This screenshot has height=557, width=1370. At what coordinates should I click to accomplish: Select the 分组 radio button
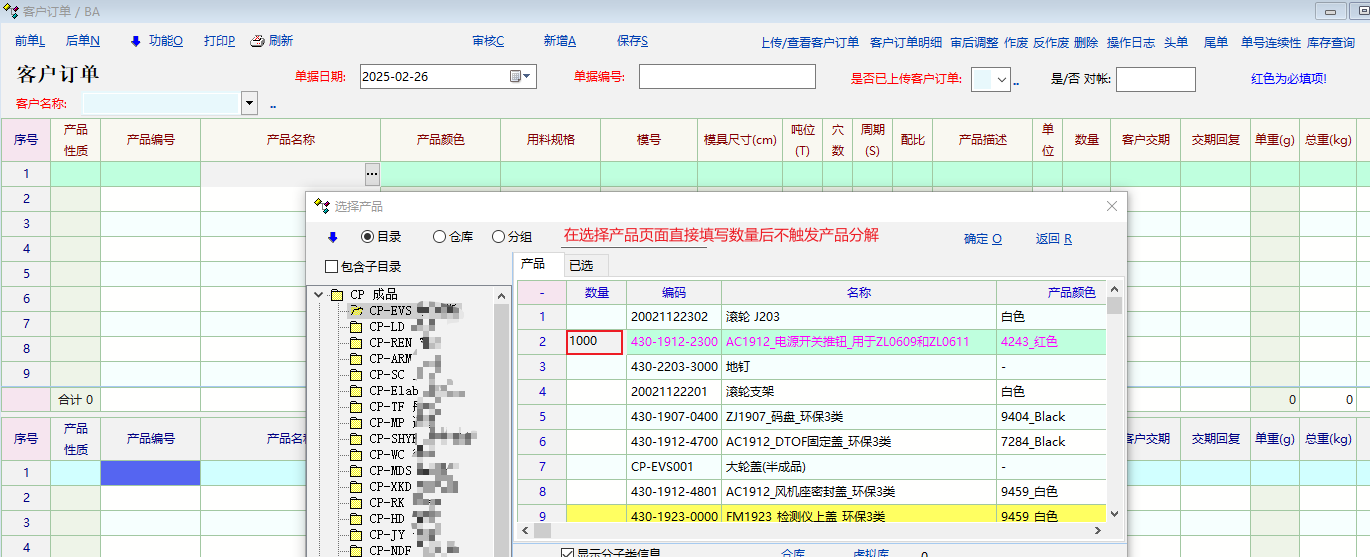pyautogui.click(x=498, y=237)
